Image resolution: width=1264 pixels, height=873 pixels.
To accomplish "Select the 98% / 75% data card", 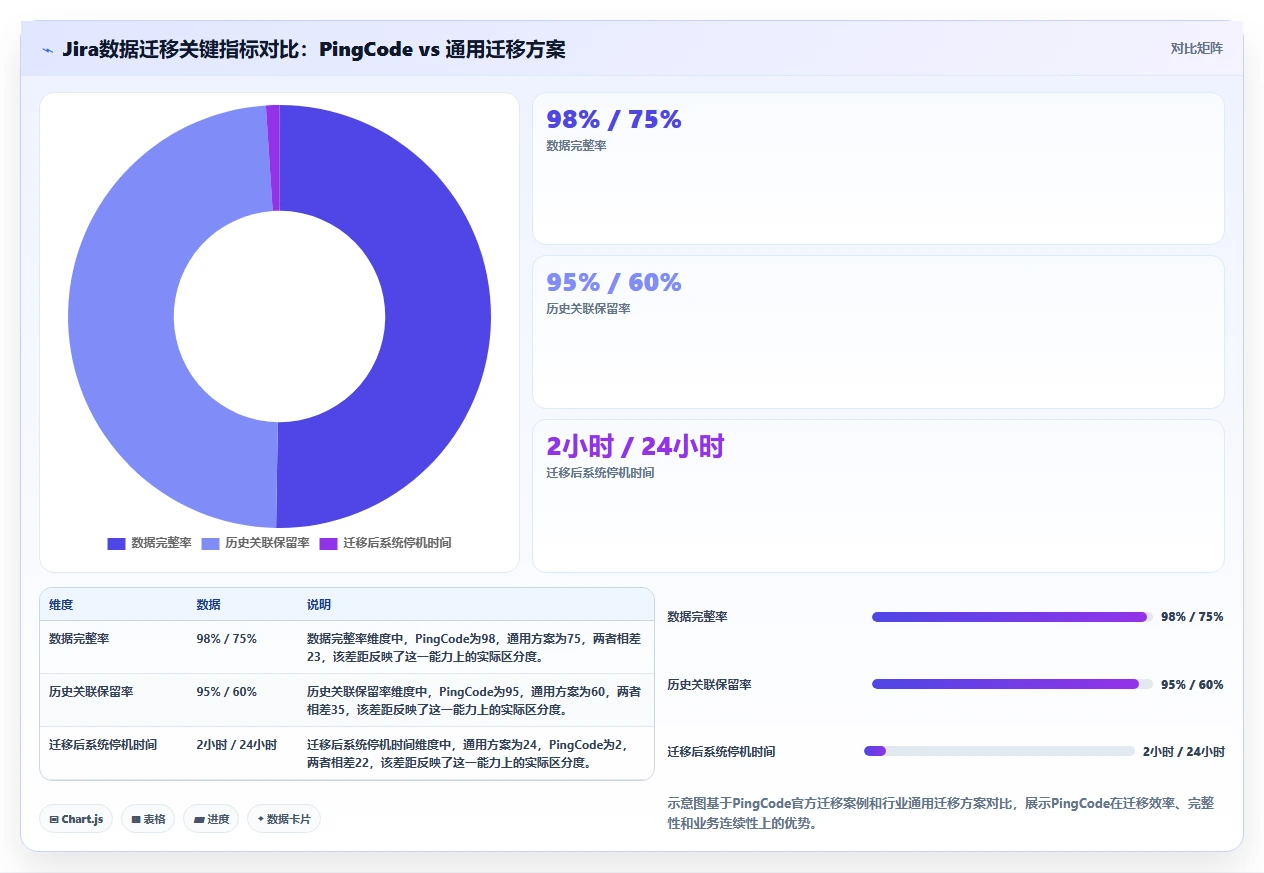I will [x=878, y=168].
